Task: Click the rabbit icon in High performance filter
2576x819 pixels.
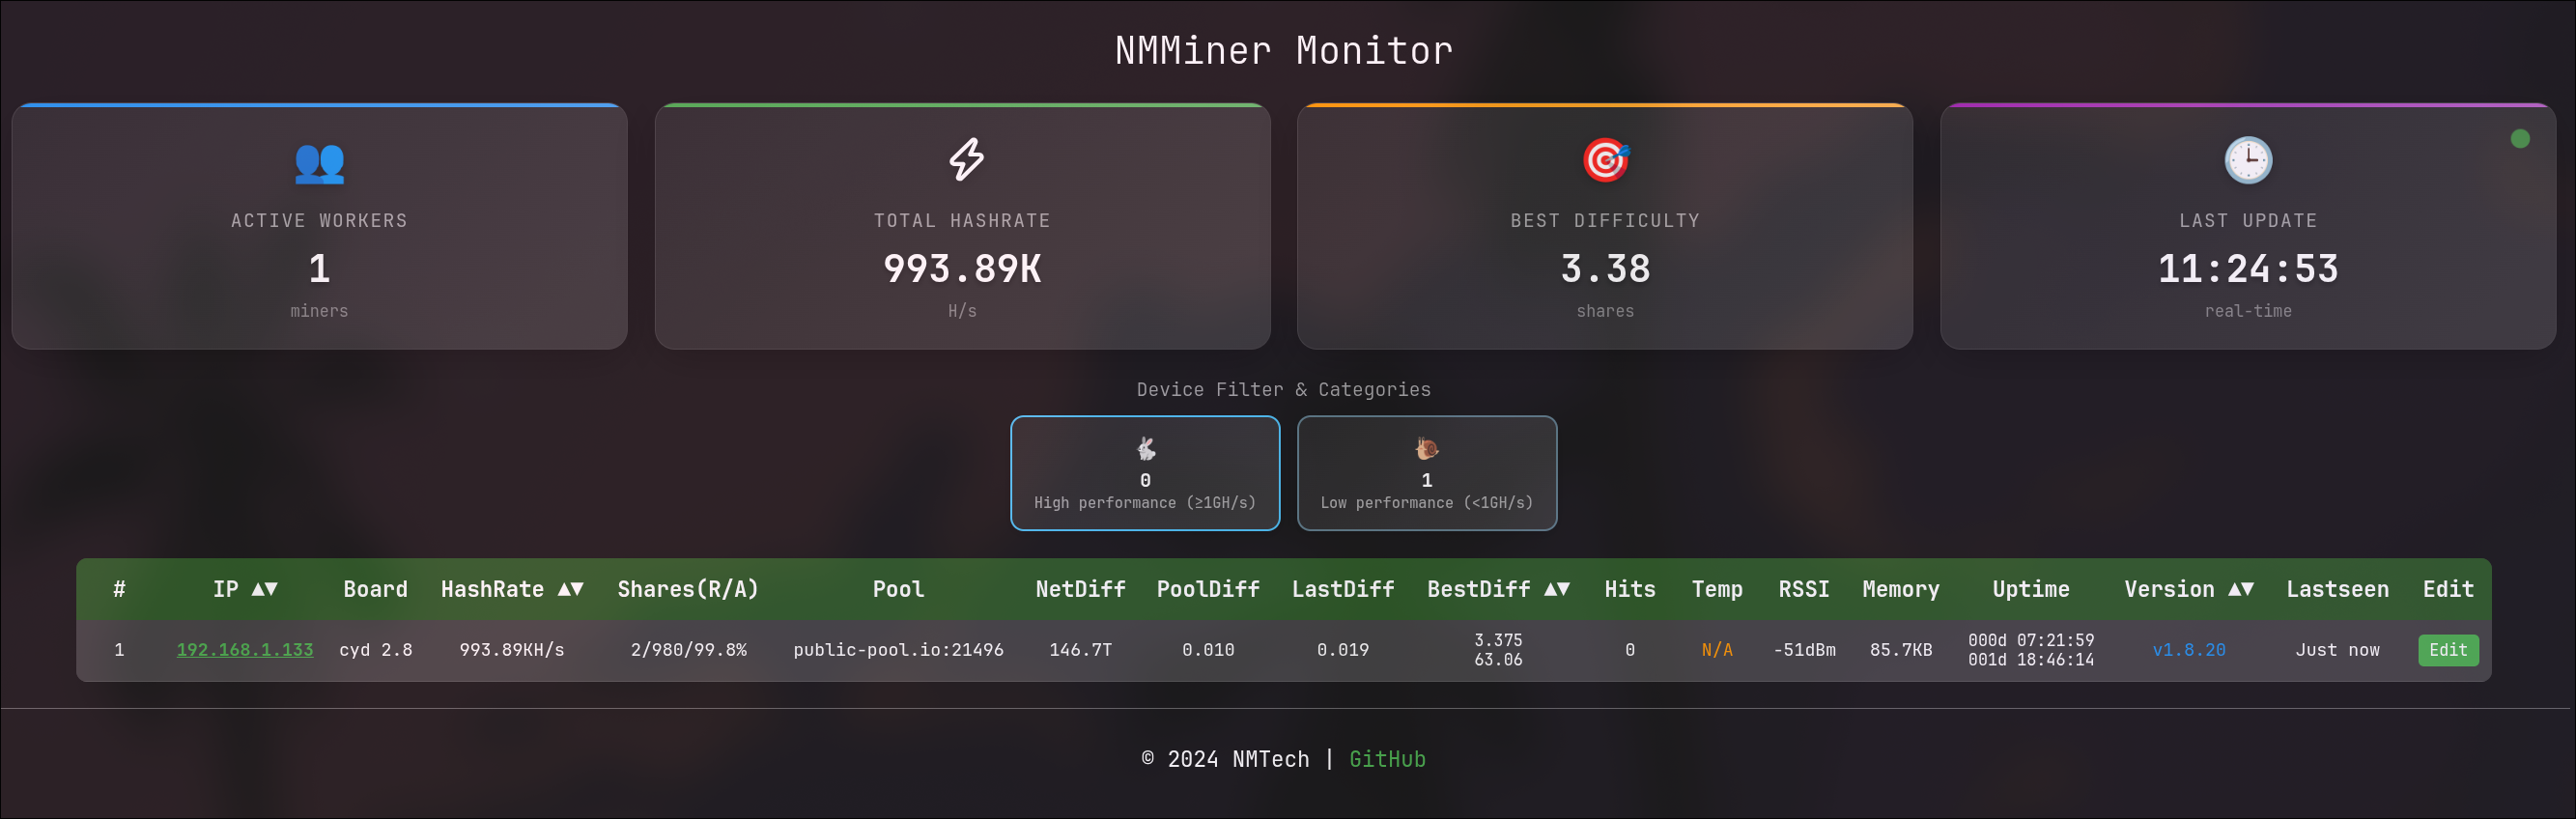Action: 1145,448
